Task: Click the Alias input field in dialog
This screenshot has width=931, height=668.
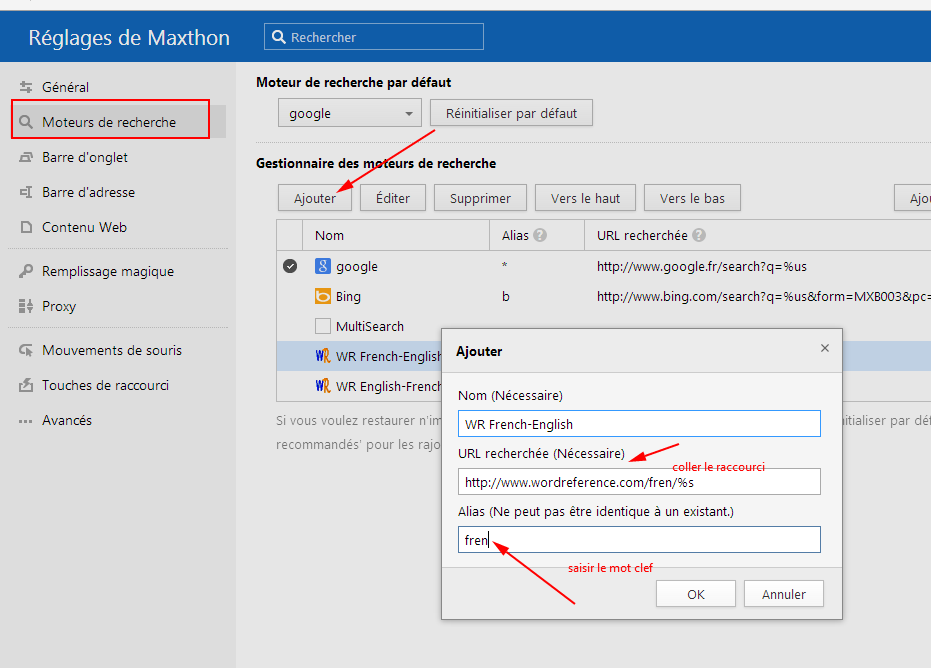Action: pos(639,540)
